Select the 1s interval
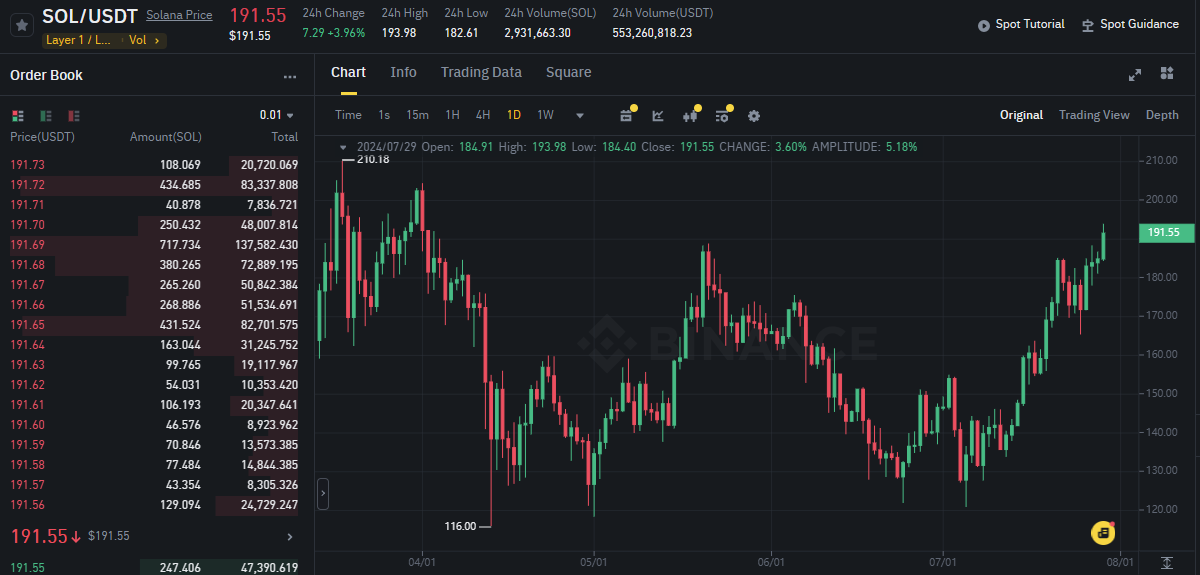Screen dimensions: 1200x575 384,115
